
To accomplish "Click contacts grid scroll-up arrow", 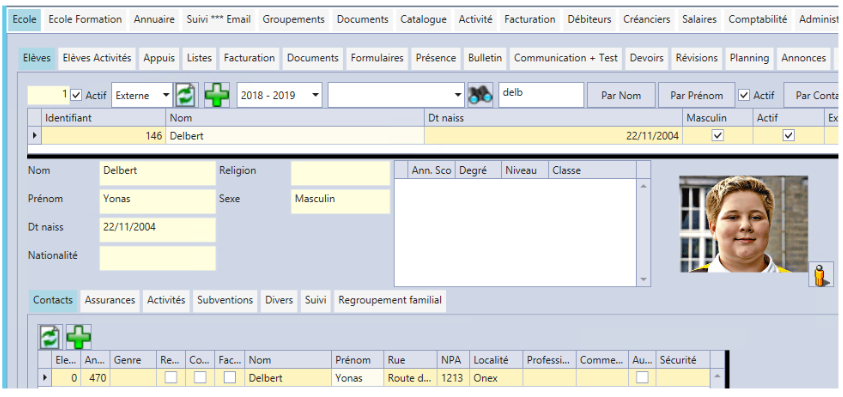I will [x=717, y=377].
